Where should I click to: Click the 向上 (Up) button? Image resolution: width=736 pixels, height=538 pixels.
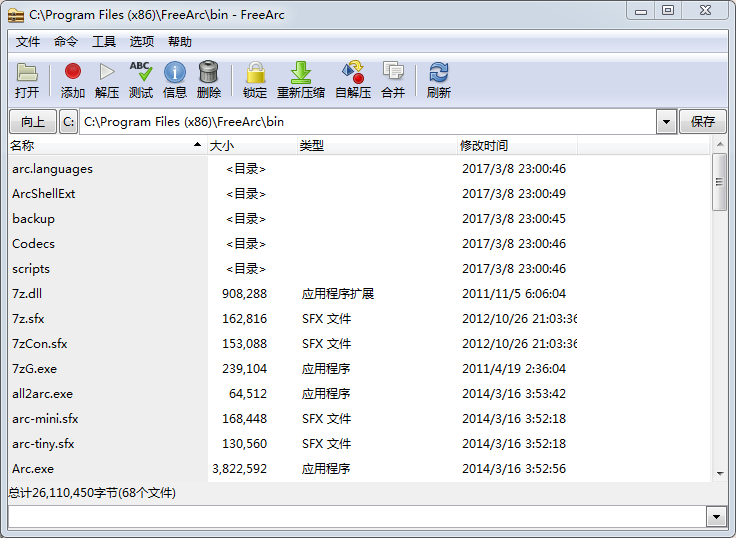click(33, 122)
